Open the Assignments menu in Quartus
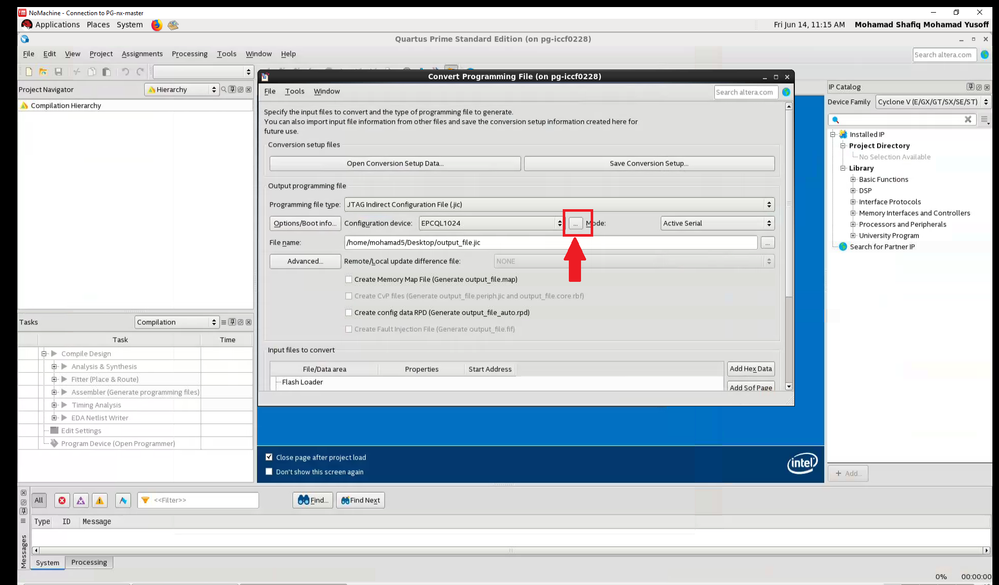This screenshot has height=585, width=999. click(x=142, y=54)
